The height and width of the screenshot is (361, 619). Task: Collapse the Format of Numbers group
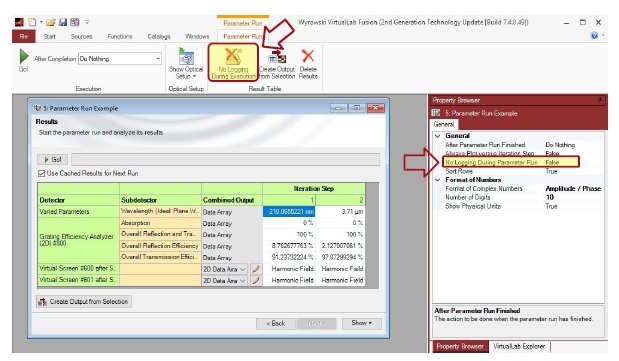(438, 180)
